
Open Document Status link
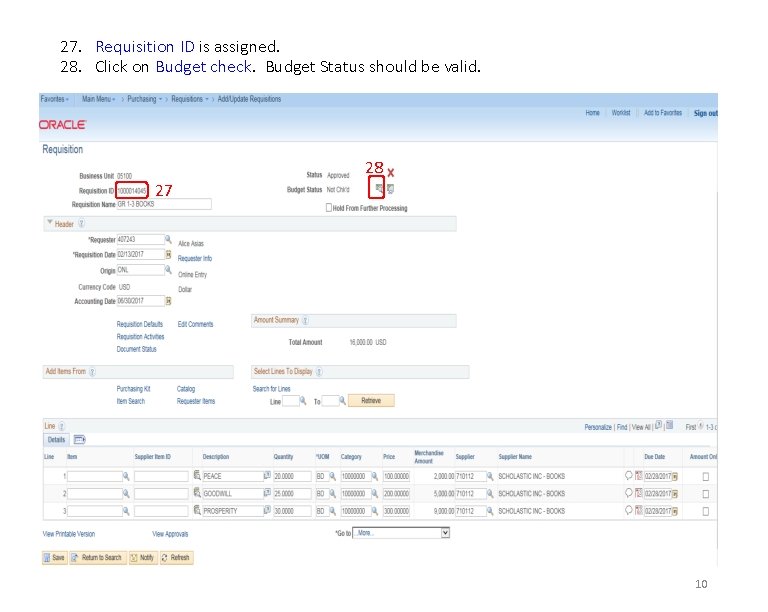pos(136,349)
